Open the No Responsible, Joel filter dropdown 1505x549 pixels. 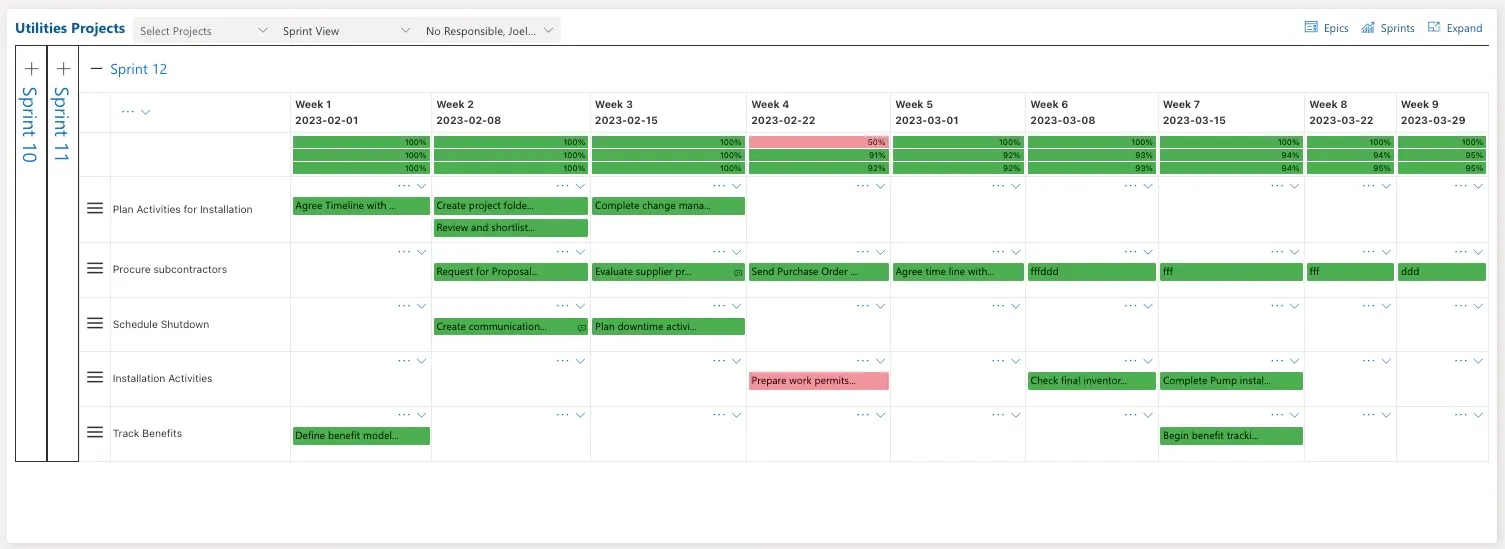(x=490, y=31)
